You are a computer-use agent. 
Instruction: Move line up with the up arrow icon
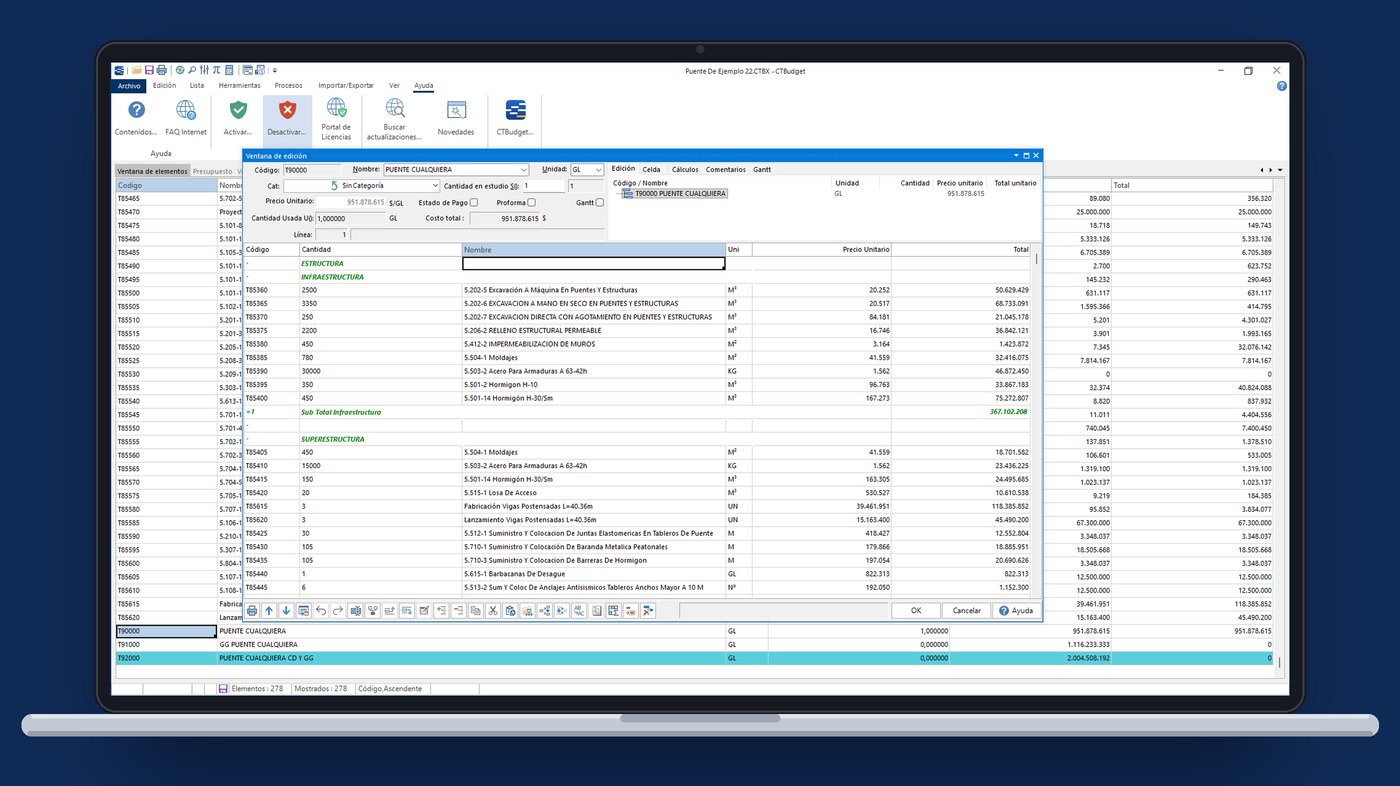pos(269,610)
